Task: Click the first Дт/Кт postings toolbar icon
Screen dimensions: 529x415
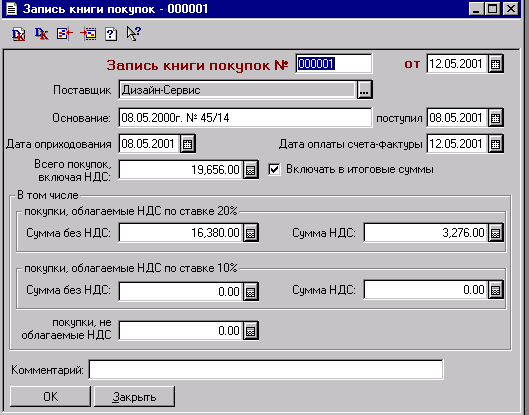Action: pos(19,34)
